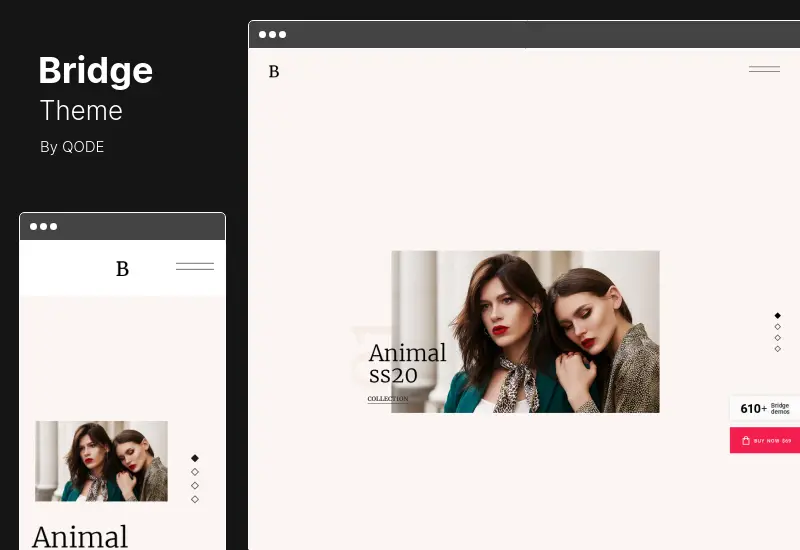The image size is (800, 550).
Task: Follow the COLLECTION link under Animal ss20
Action: pos(388,399)
